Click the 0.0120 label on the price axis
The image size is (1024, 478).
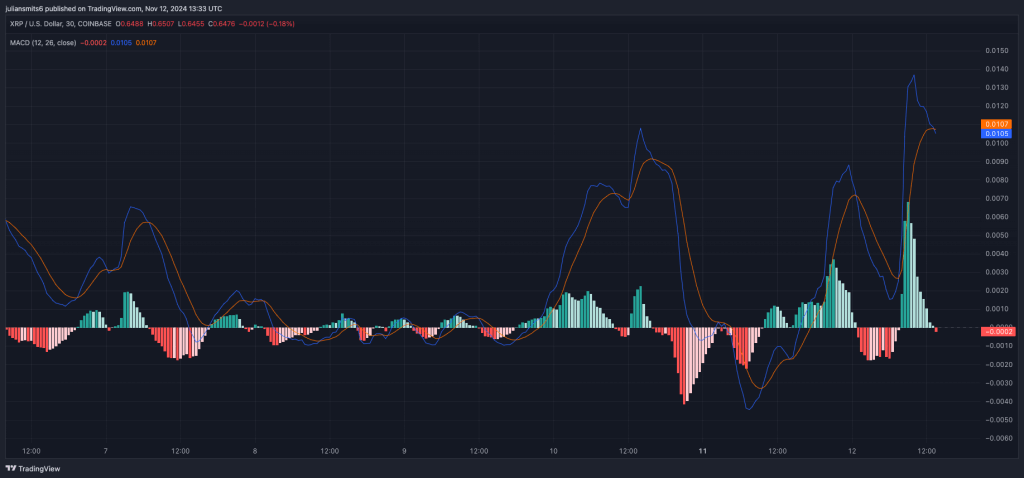pos(997,106)
